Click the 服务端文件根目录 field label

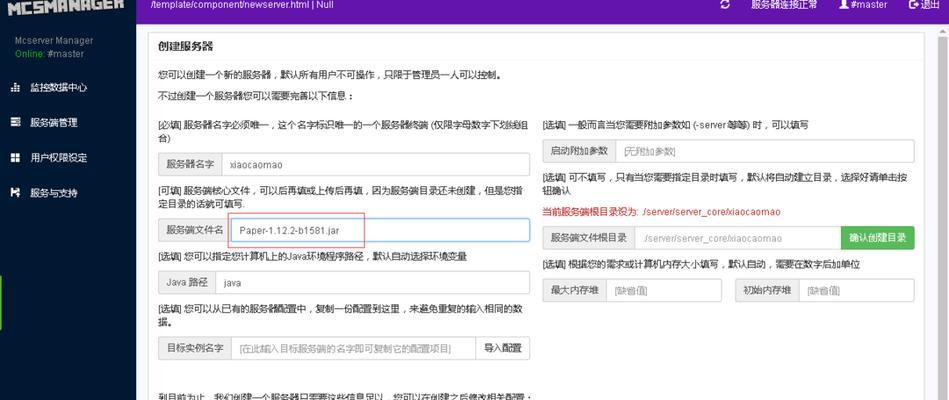point(588,238)
